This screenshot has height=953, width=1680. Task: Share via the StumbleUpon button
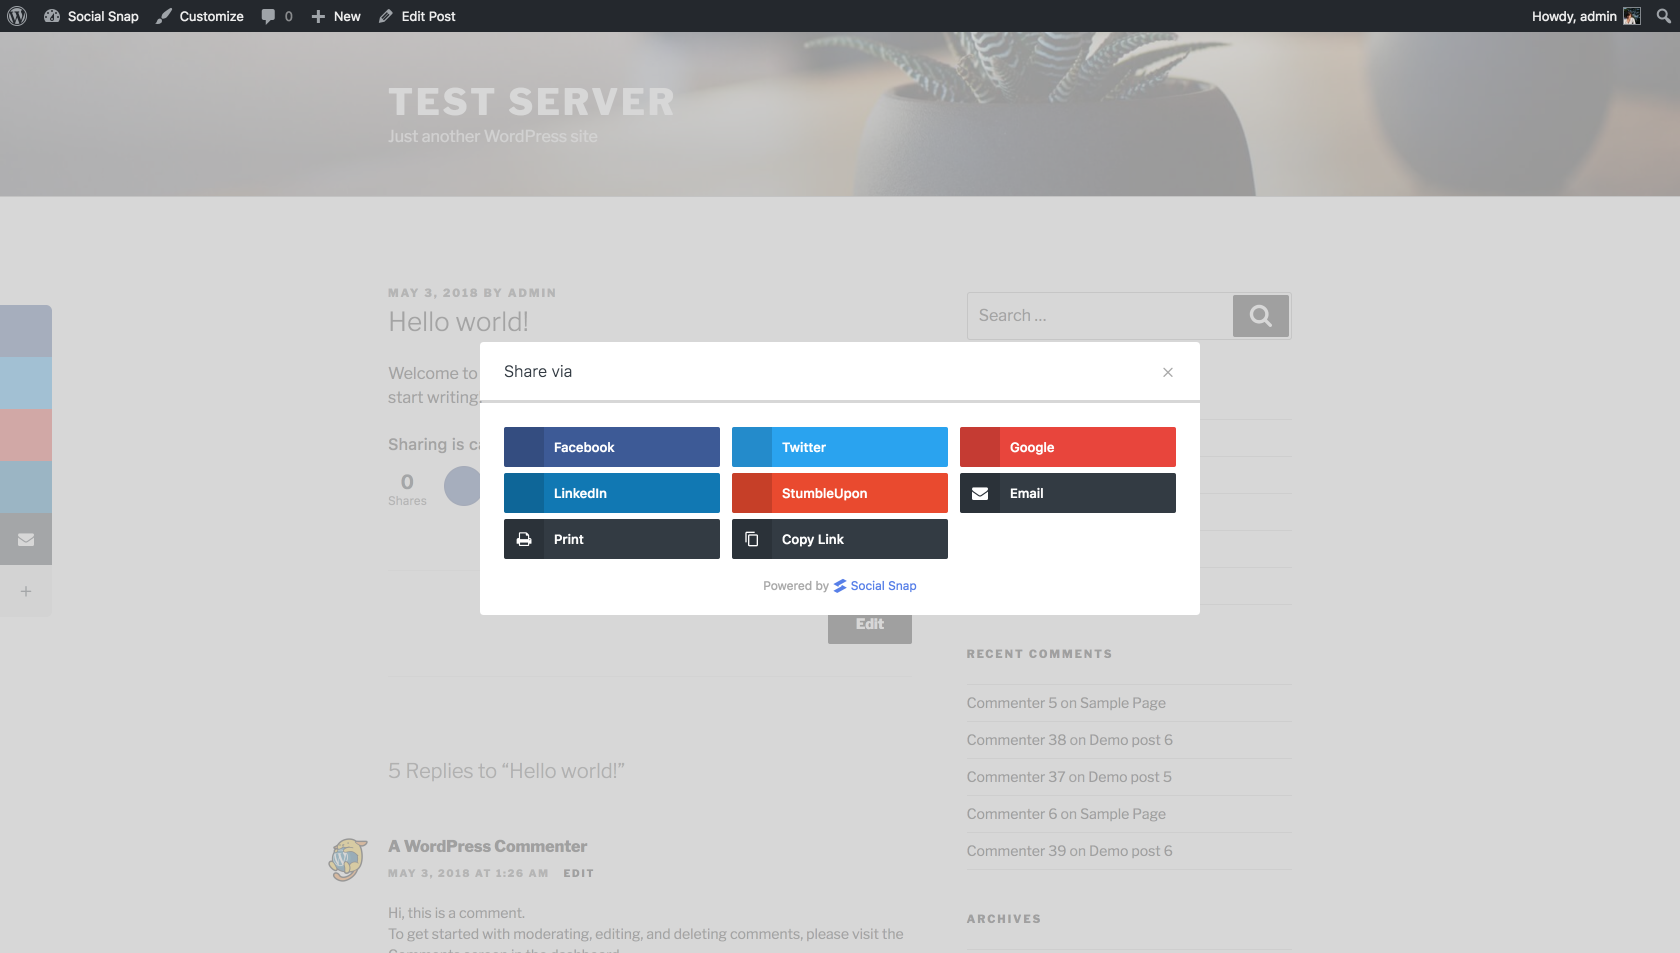click(840, 493)
